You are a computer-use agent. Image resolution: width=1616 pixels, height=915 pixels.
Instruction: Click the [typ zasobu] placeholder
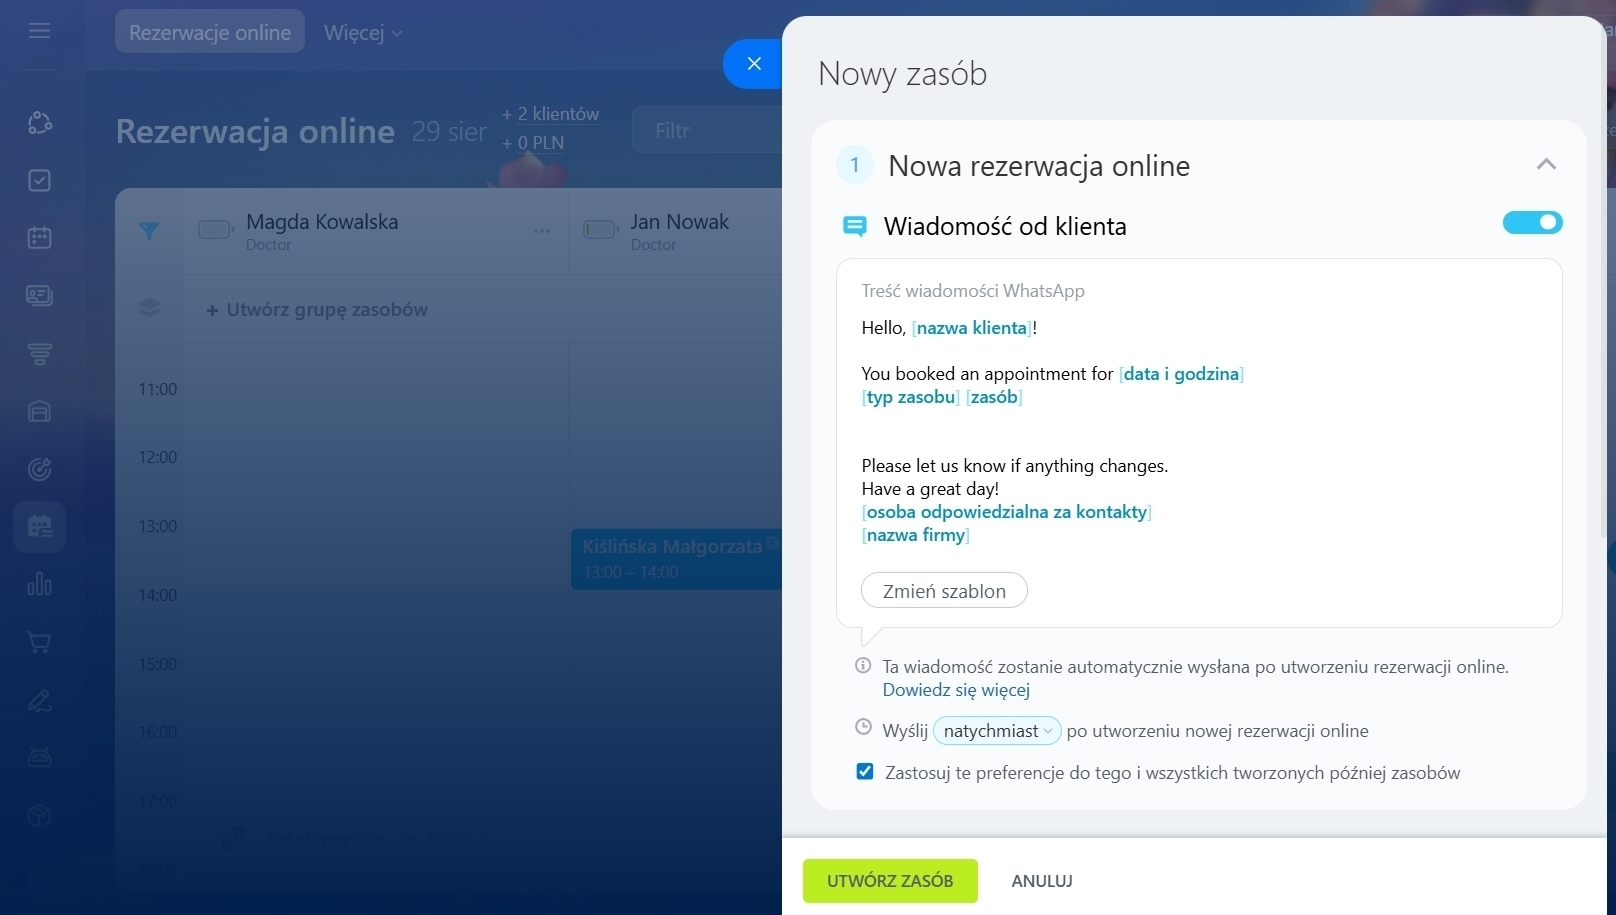911,397
